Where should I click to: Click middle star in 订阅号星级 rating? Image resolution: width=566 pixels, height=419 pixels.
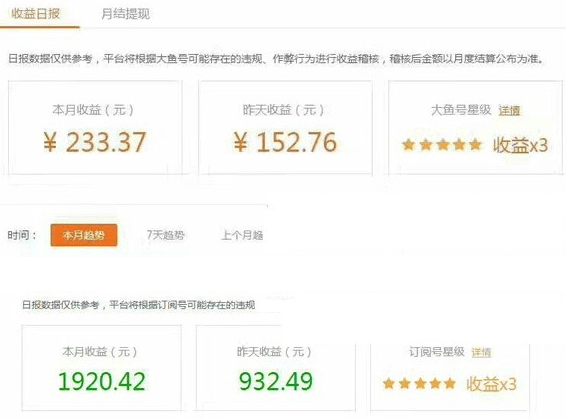(x=420, y=383)
